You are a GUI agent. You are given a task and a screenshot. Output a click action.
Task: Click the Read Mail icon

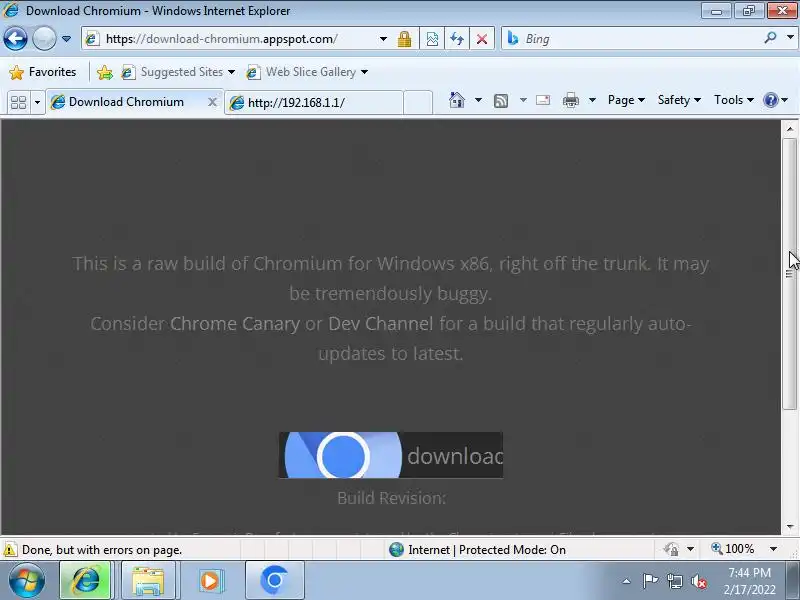[x=543, y=100]
